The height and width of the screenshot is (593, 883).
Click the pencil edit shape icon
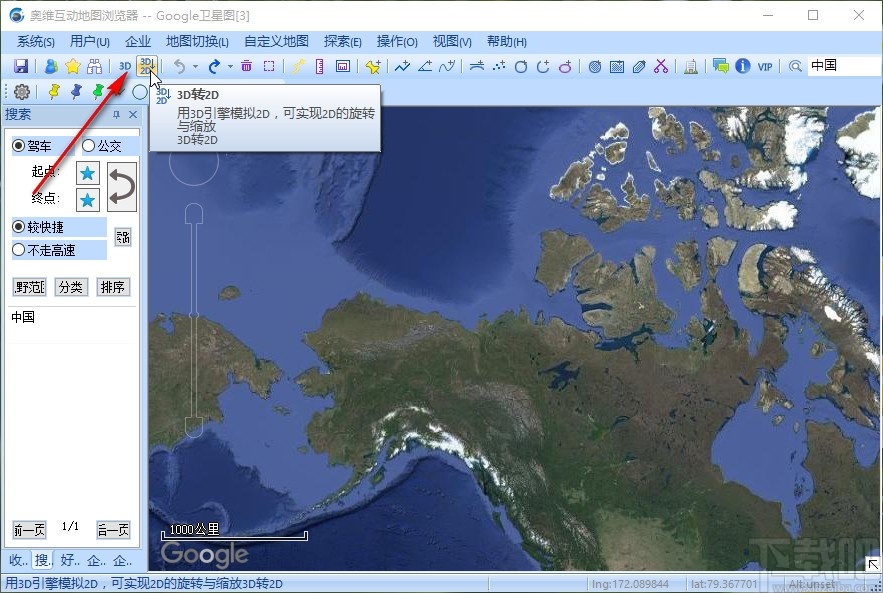639,66
